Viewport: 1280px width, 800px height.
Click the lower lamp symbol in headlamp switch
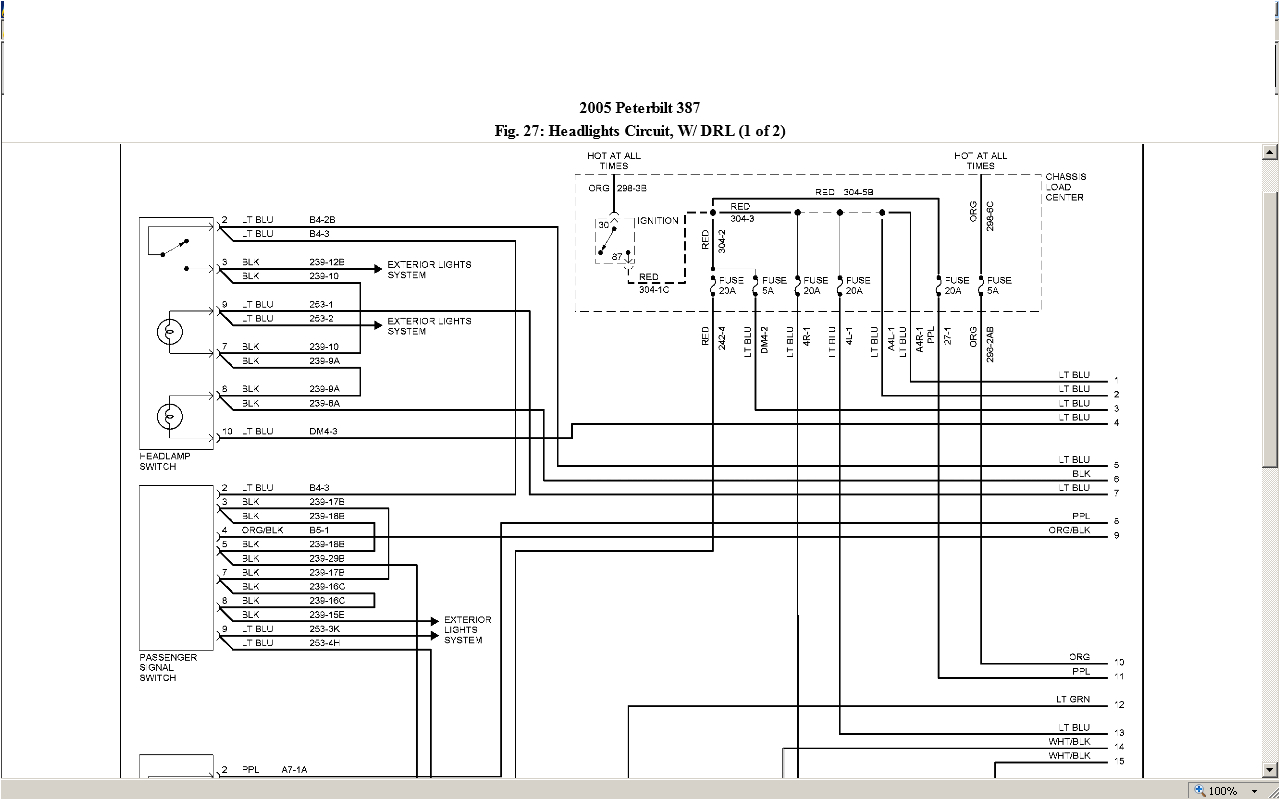click(x=169, y=415)
